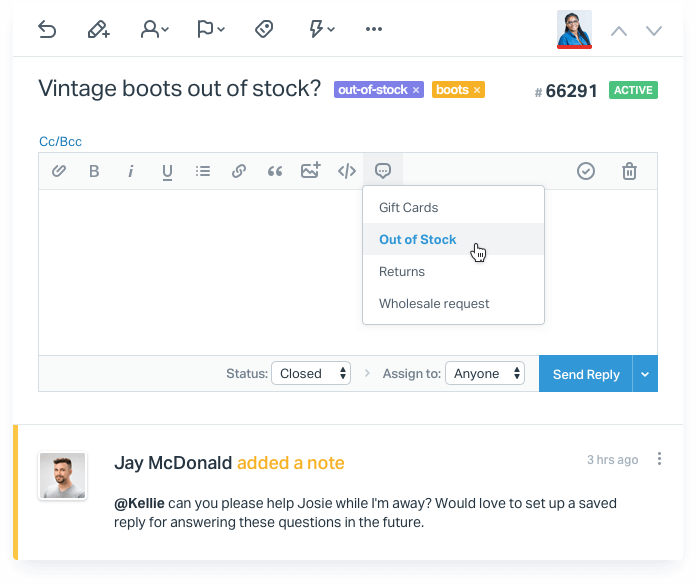Click the attach file paperclip icon
This screenshot has height=584, width=696.
click(59, 171)
